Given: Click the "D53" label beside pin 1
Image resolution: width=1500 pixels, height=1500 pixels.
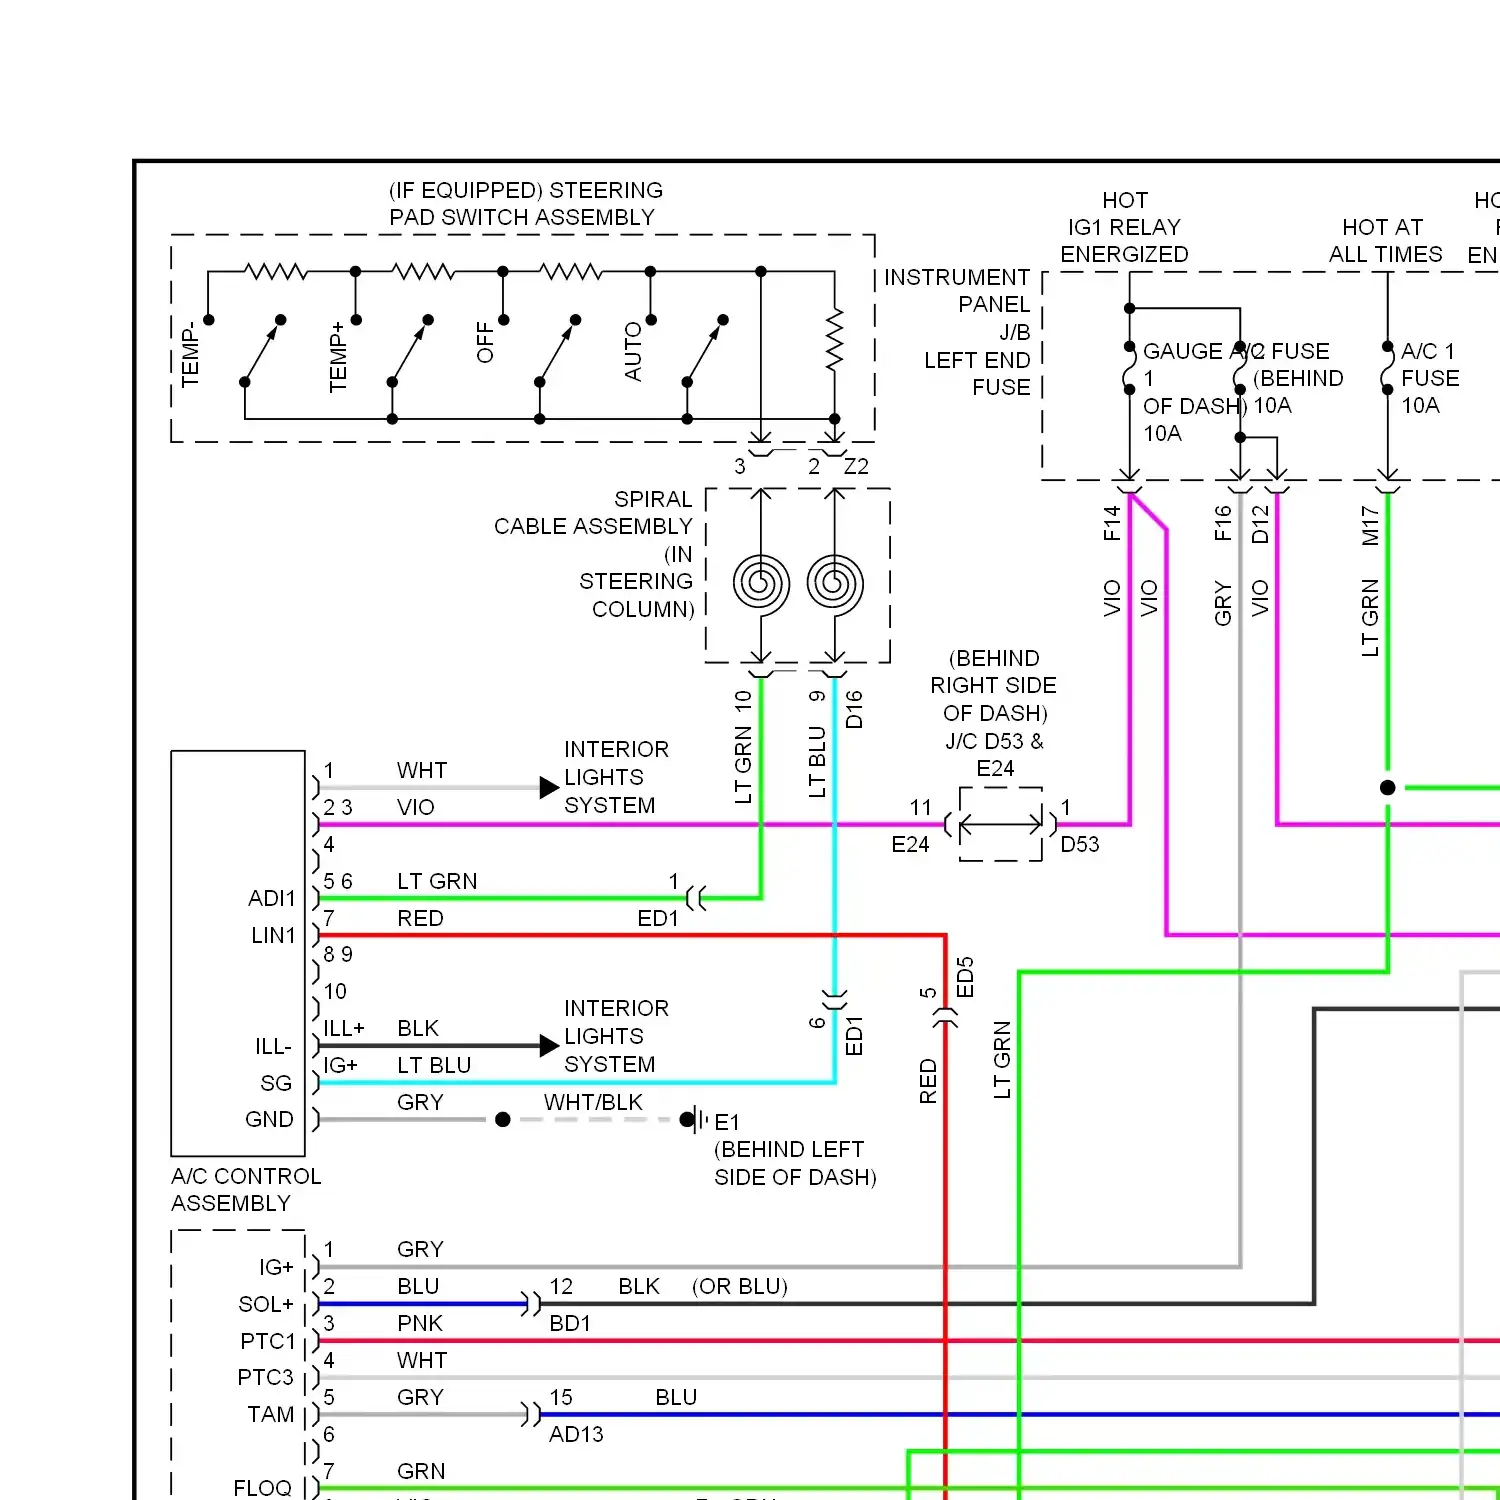Looking at the screenshot, I should coord(1080,844).
